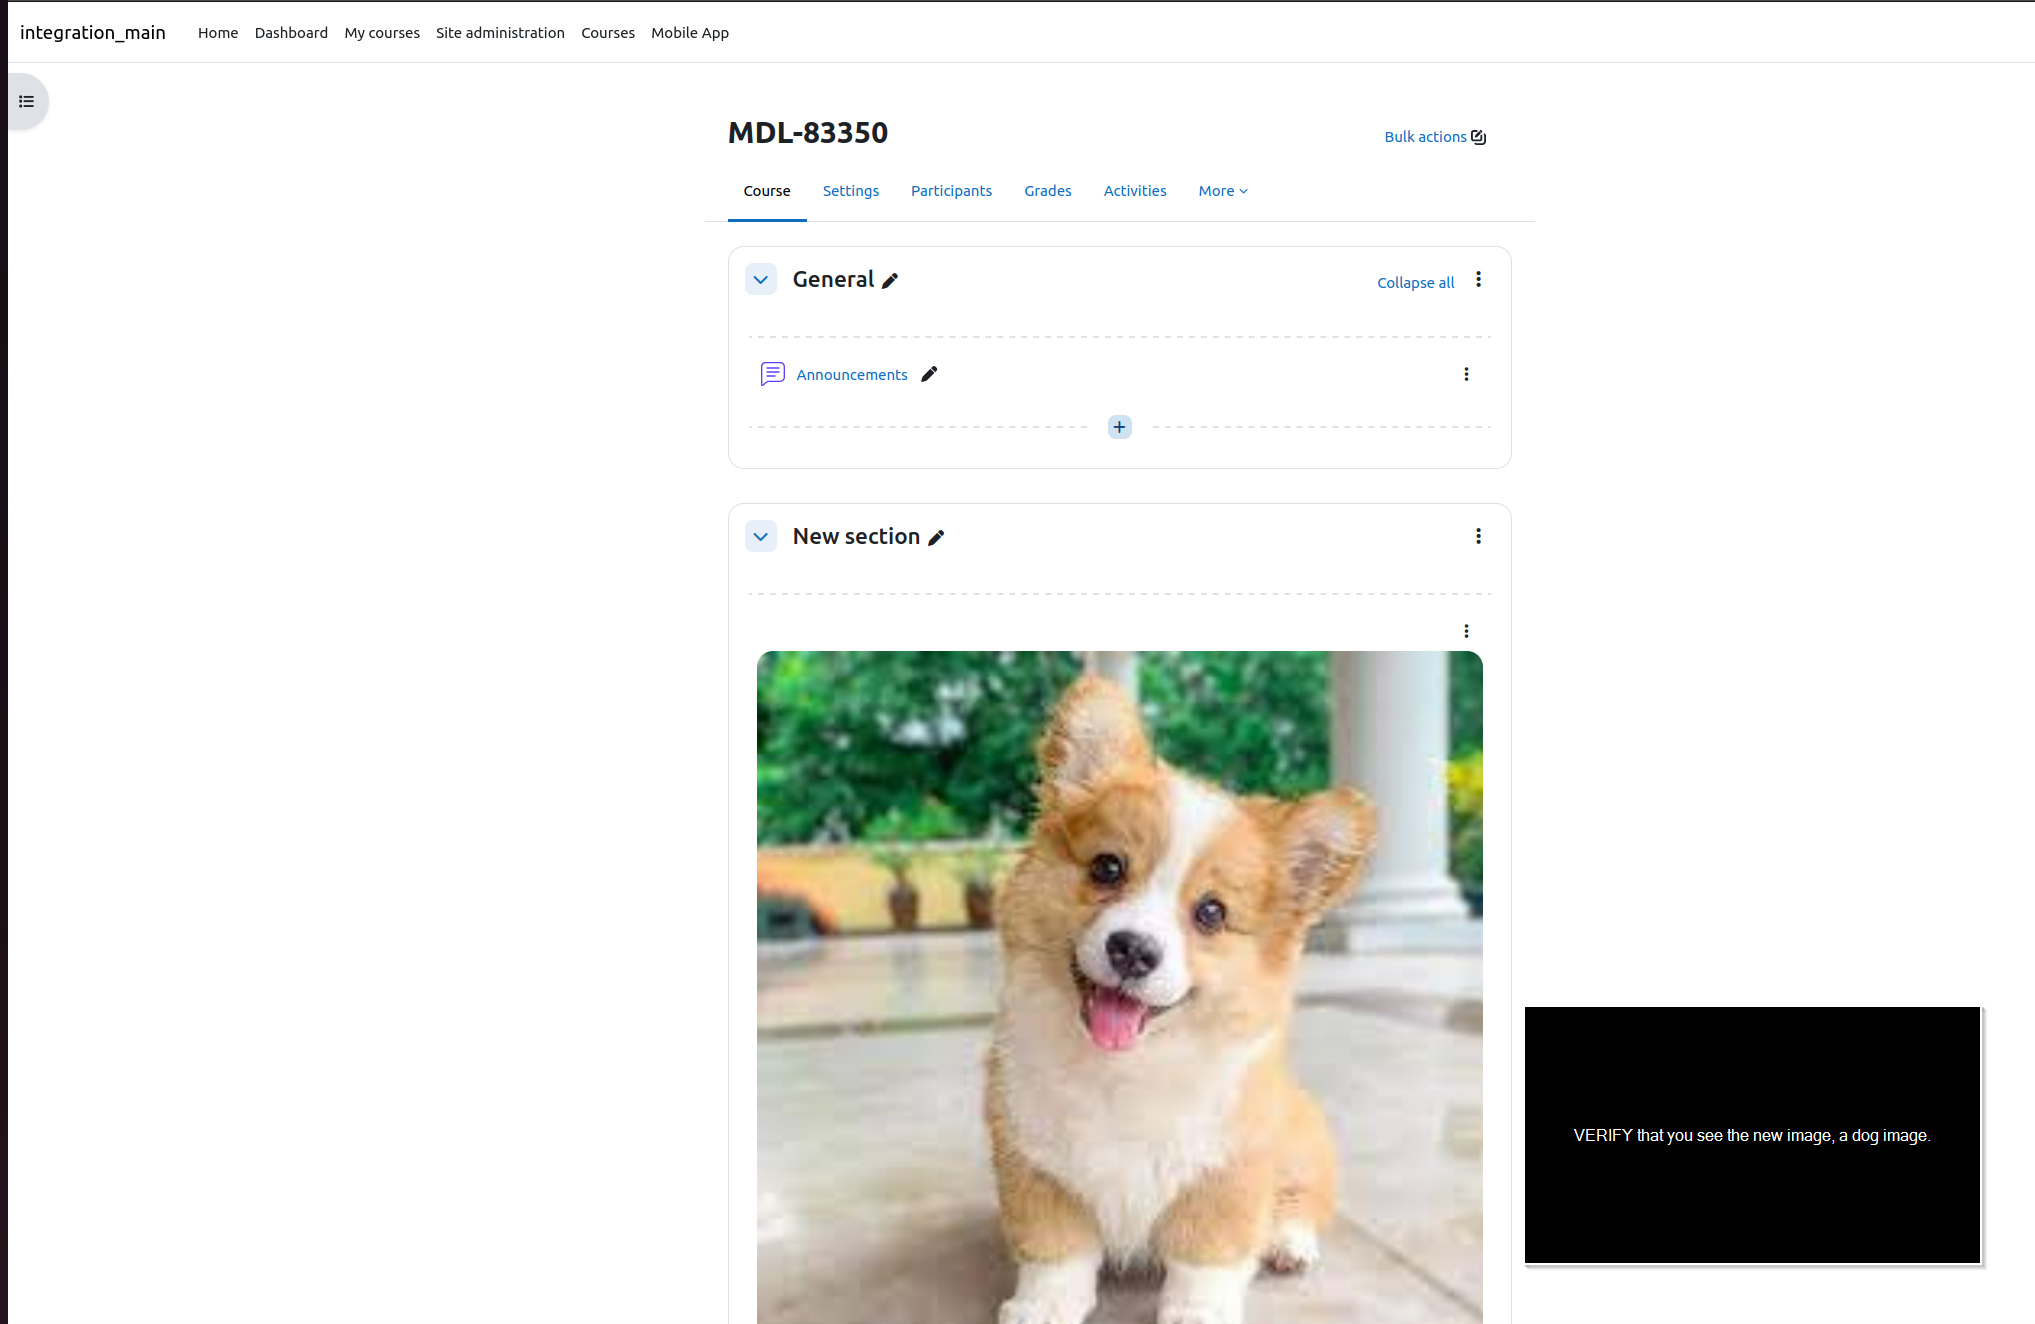Open the Mobile App navigation item
Screen dimensions: 2035x1324
(690, 33)
